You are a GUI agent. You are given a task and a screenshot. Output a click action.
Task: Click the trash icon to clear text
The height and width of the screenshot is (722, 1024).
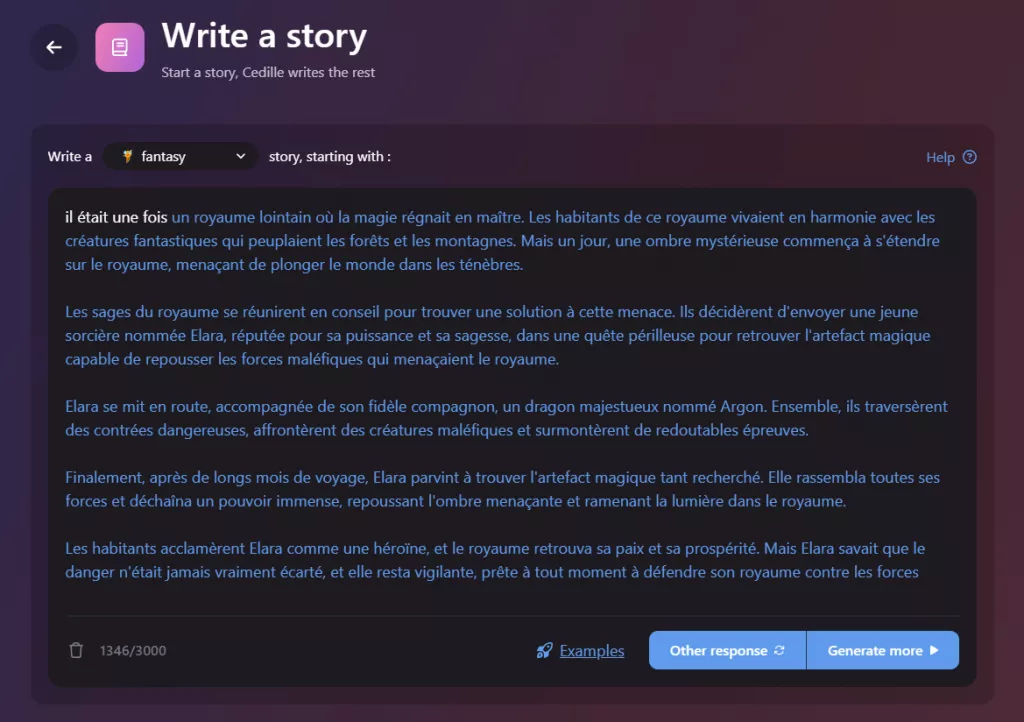[76, 650]
